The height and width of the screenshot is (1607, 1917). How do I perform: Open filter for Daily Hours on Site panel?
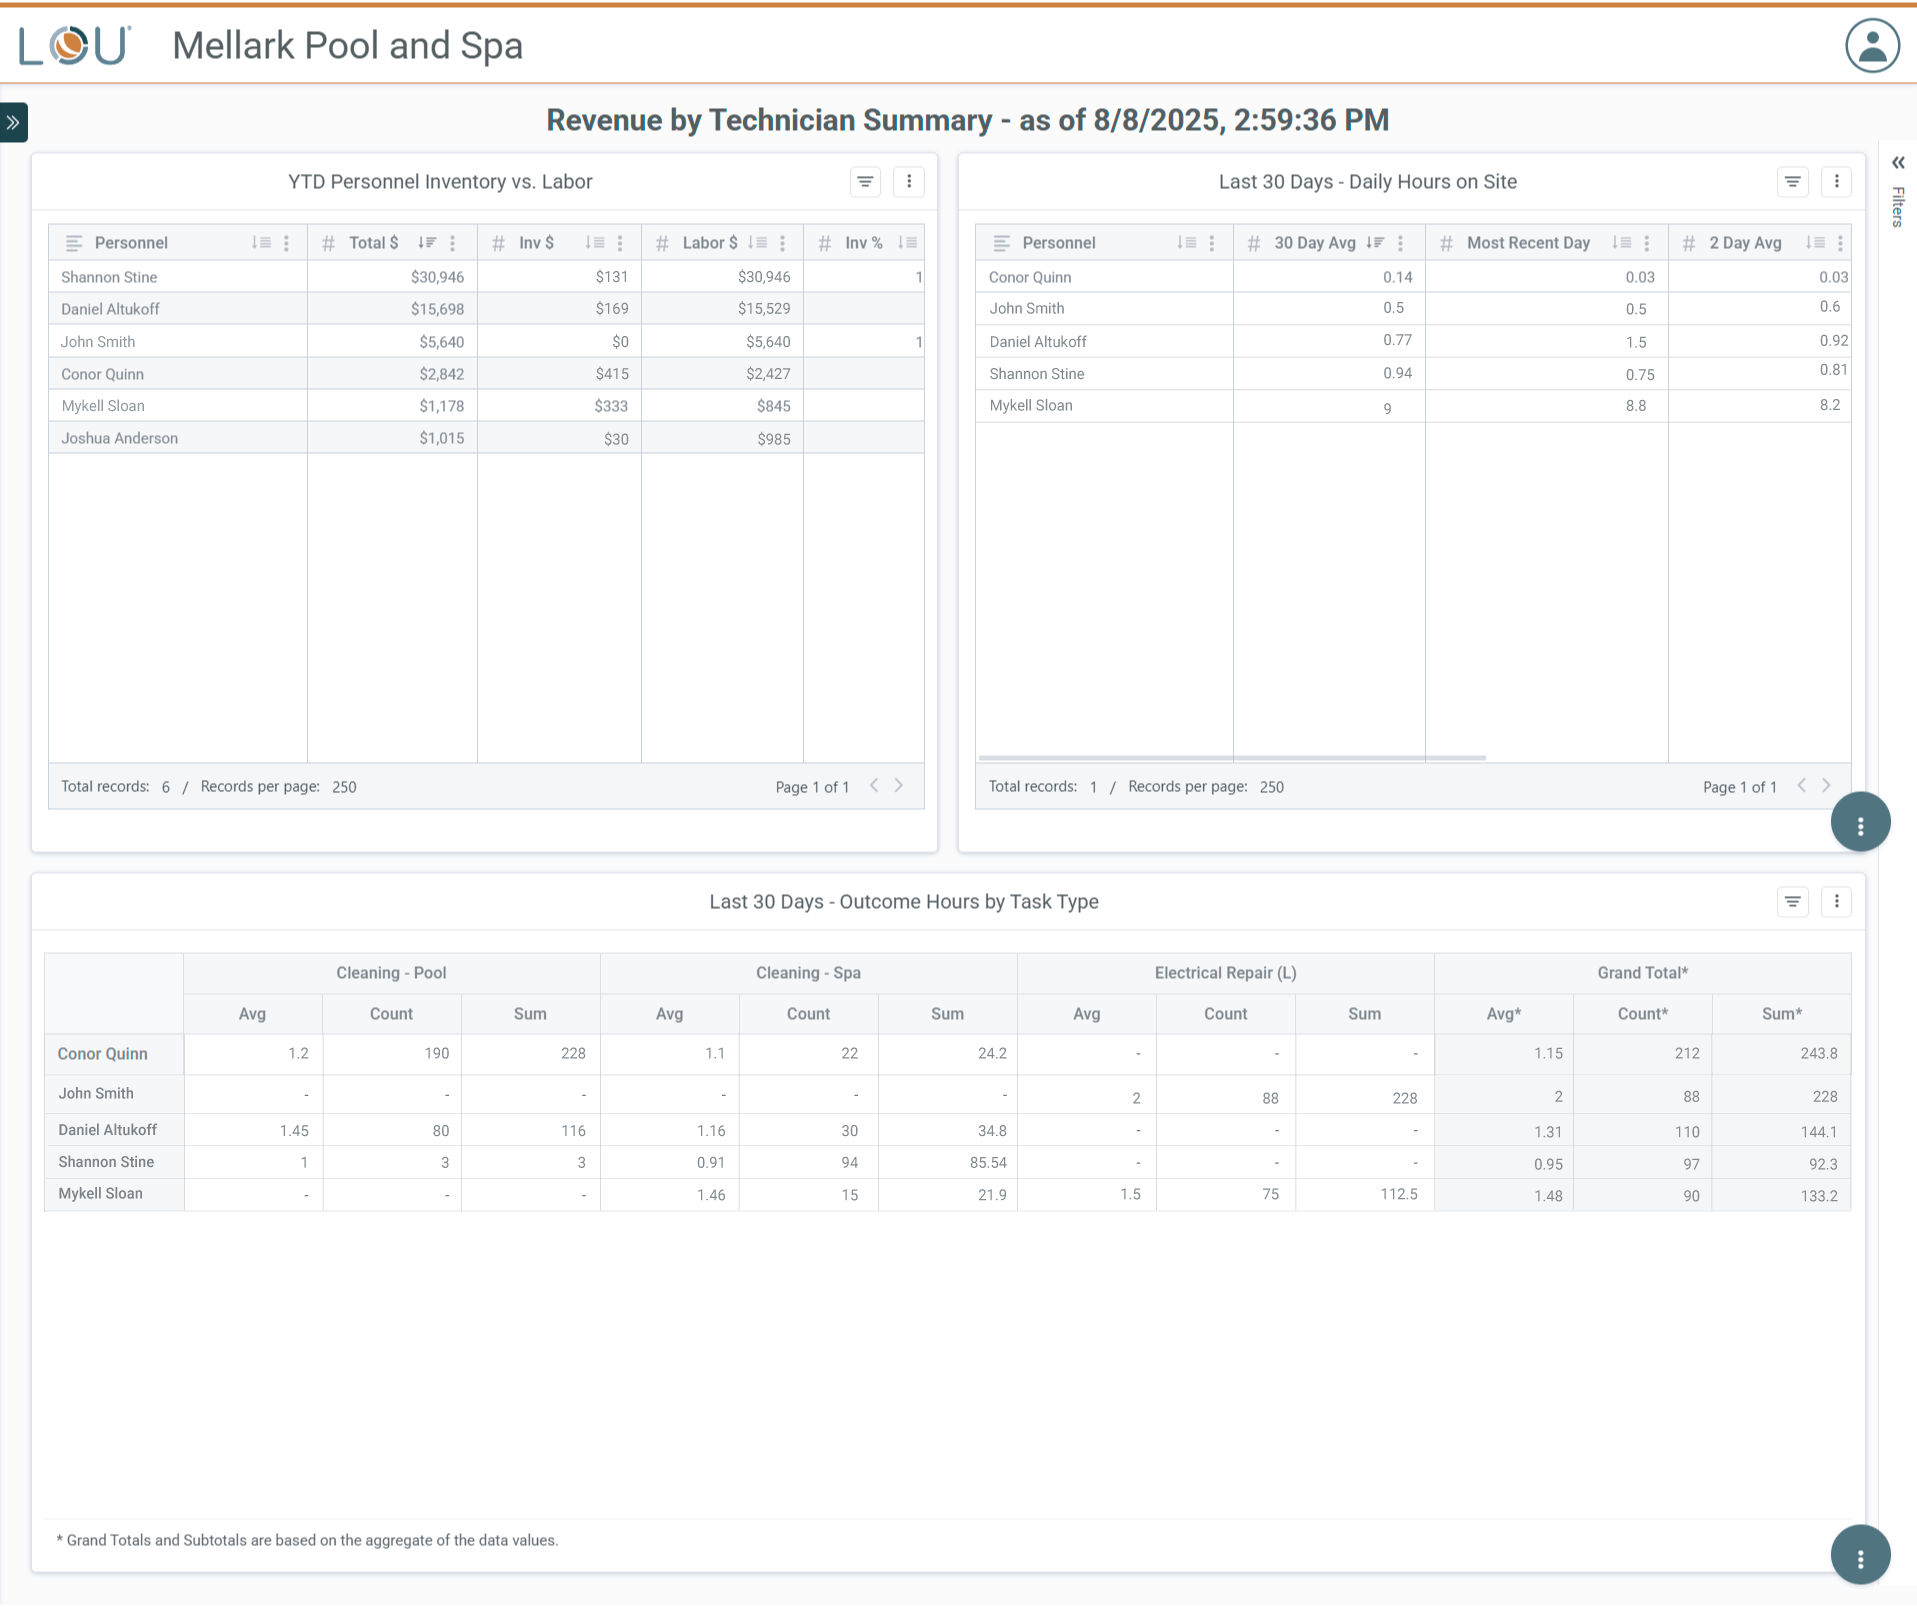click(1792, 182)
